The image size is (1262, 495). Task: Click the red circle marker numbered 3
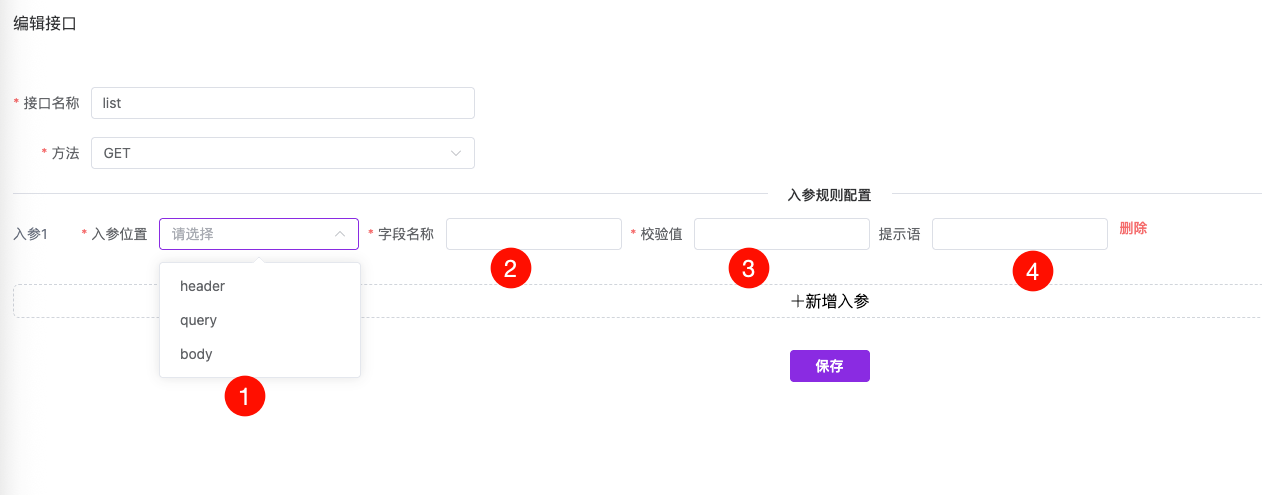(748, 268)
